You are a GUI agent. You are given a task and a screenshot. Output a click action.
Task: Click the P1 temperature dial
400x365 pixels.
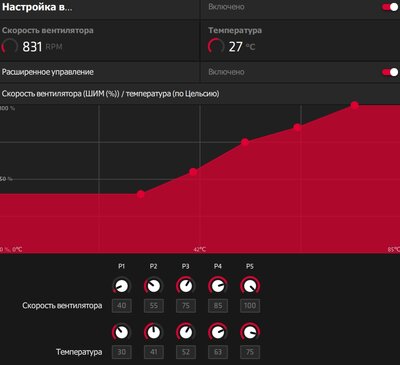[x=121, y=332]
